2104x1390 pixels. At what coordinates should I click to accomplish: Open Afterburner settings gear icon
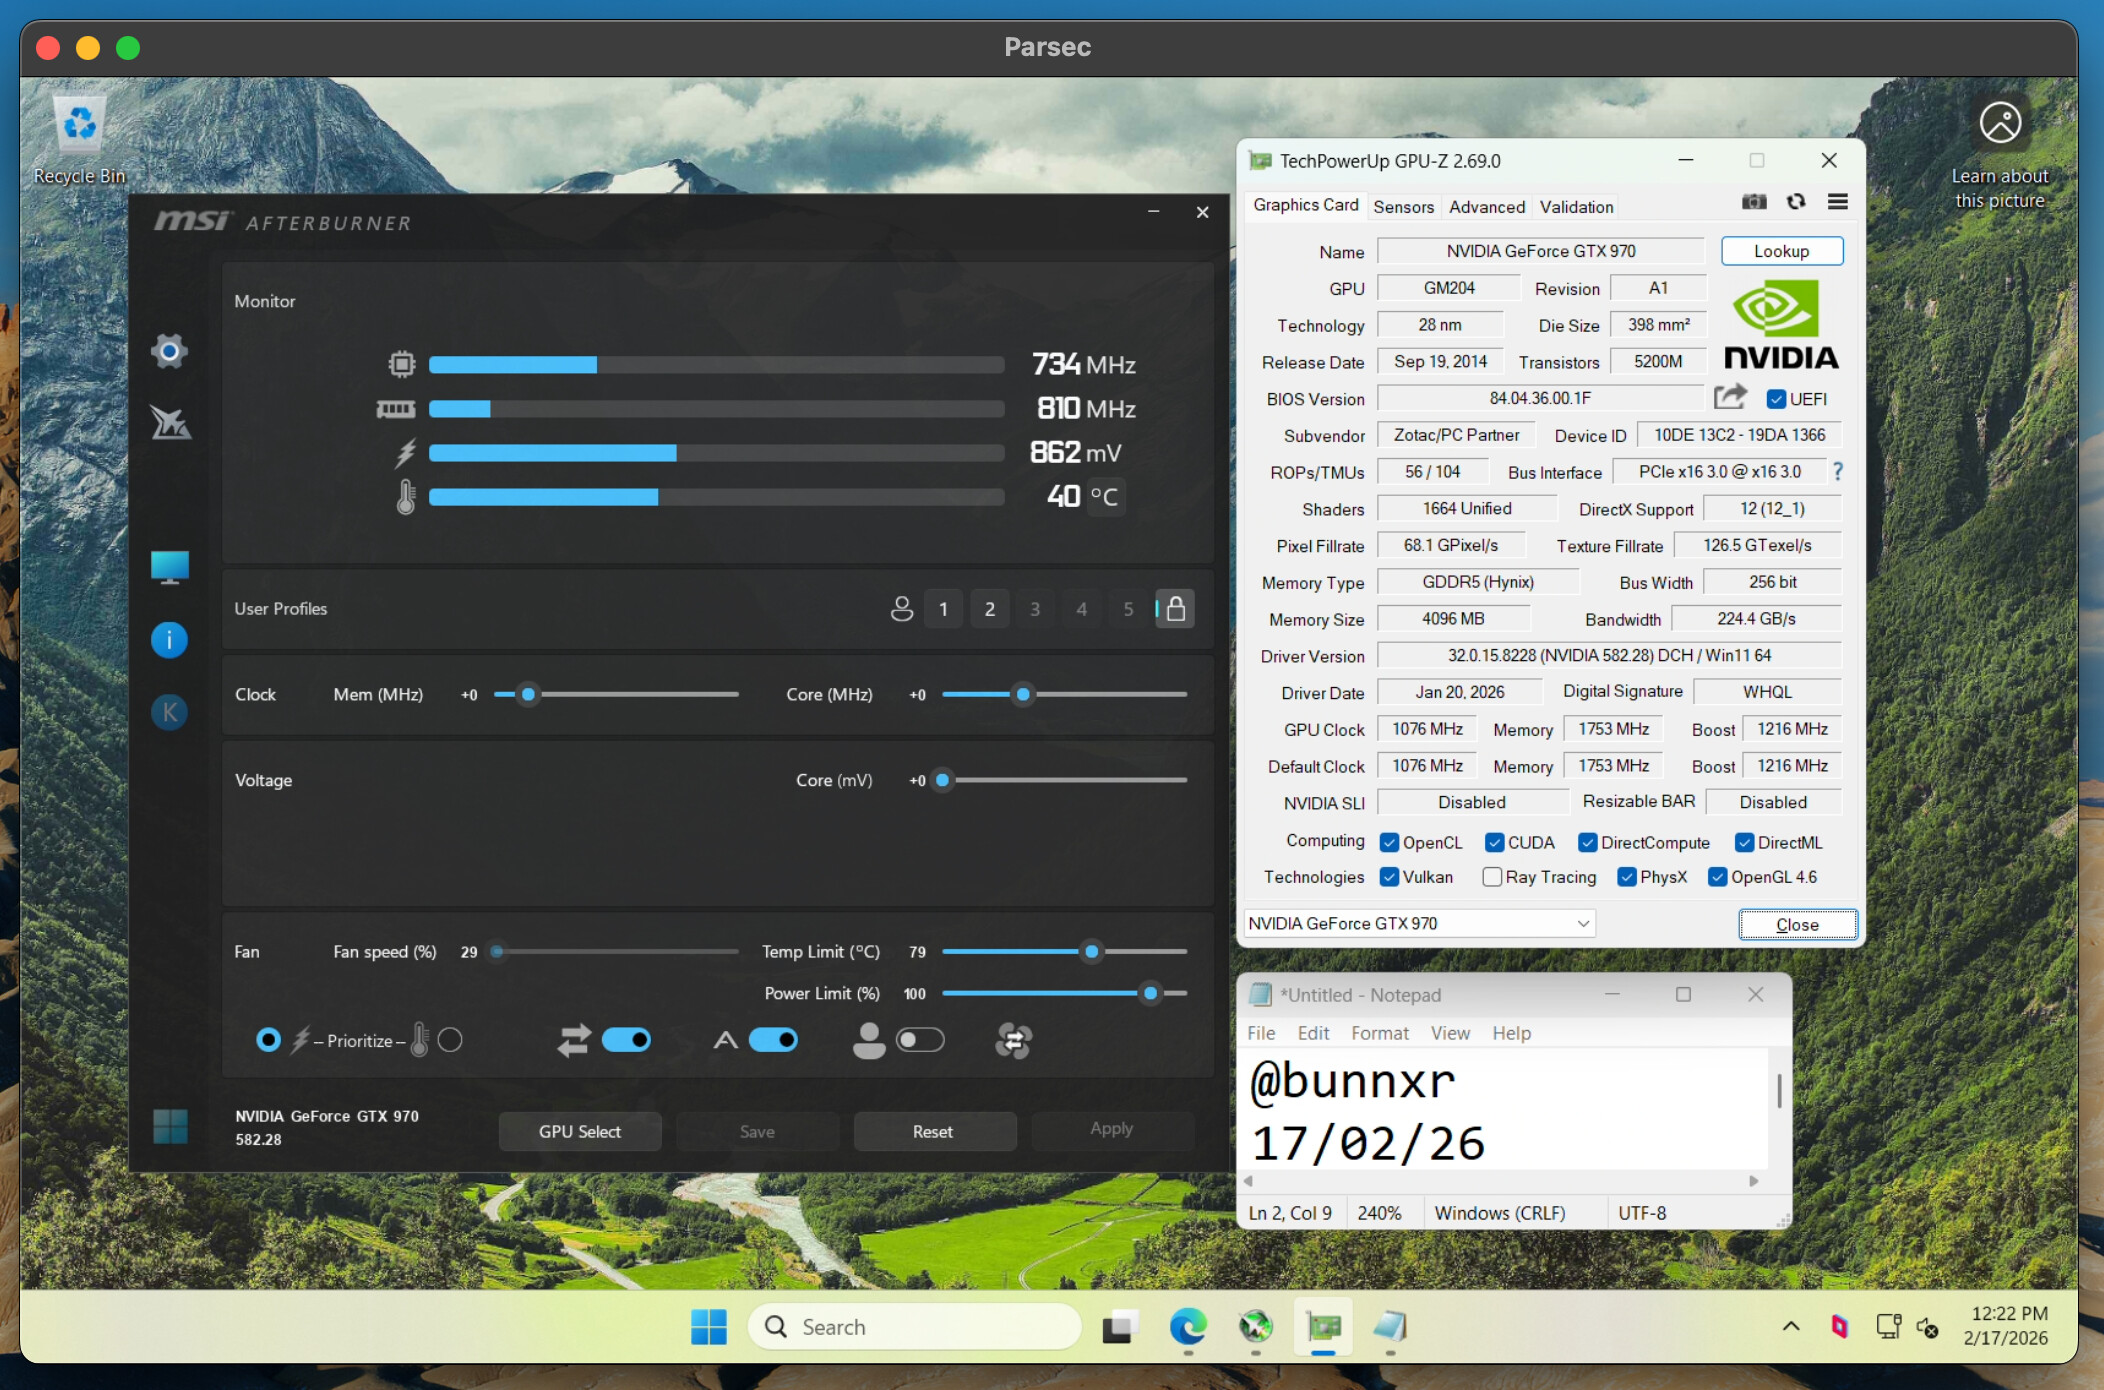[x=169, y=352]
